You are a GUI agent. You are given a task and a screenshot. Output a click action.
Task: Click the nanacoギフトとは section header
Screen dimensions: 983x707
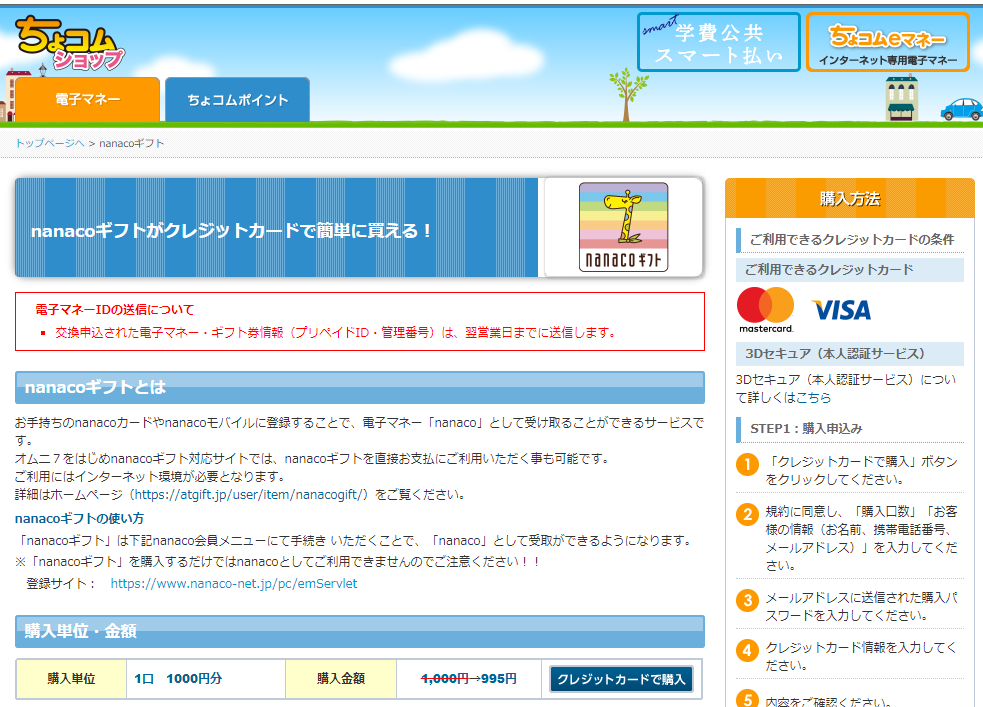360,387
